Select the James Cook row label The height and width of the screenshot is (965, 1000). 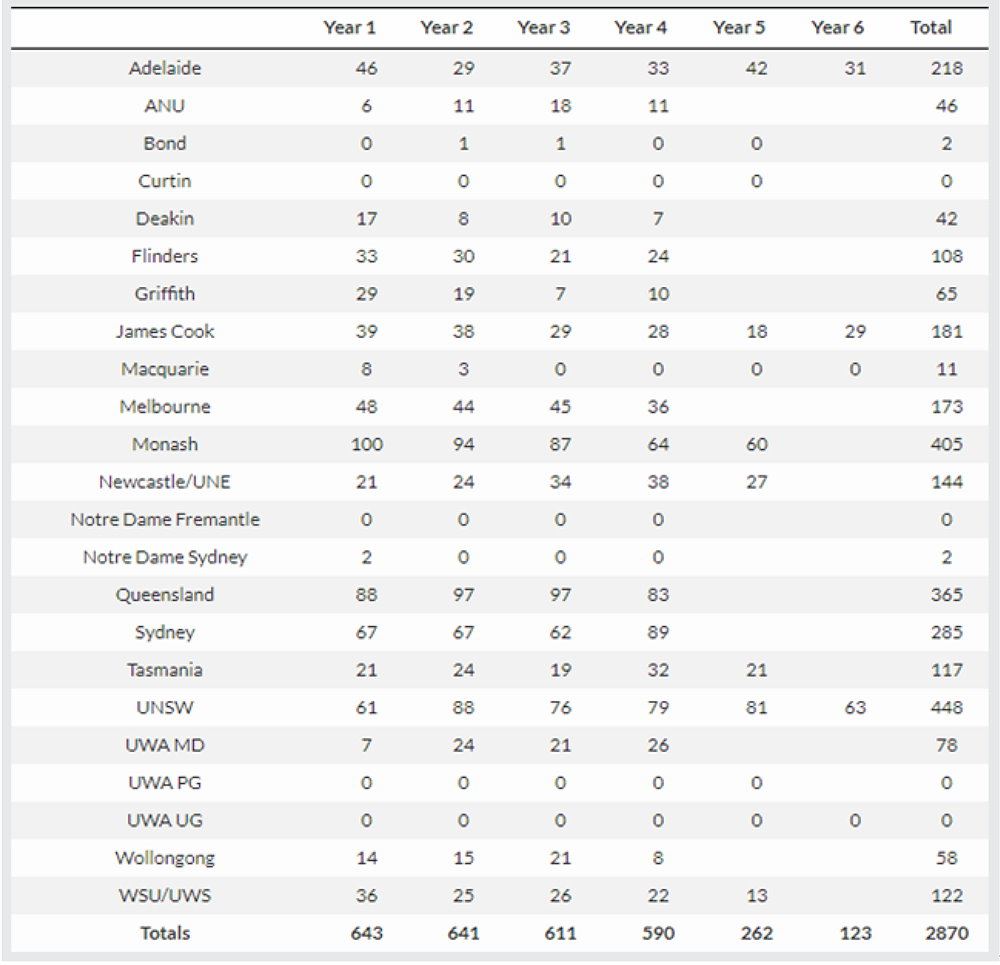pos(165,332)
